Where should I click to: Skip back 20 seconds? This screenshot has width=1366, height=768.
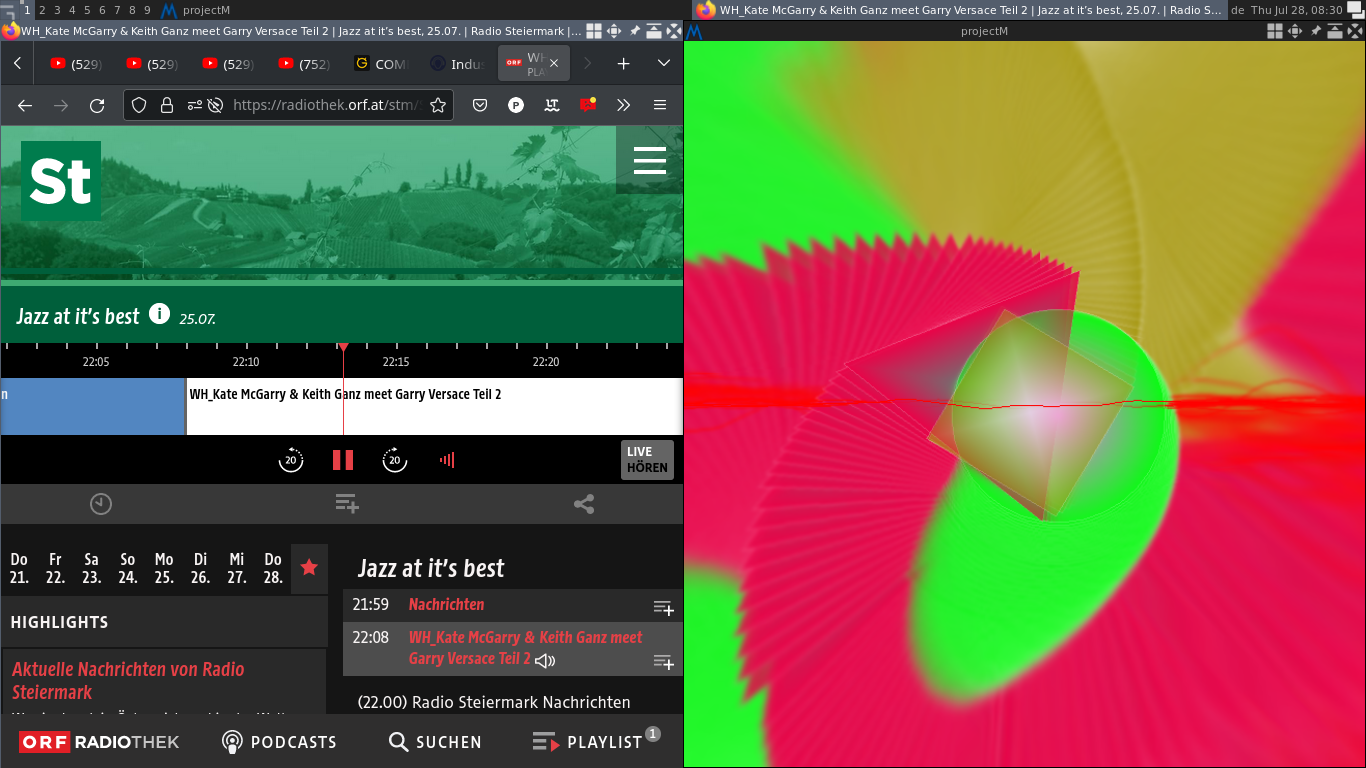click(x=291, y=460)
